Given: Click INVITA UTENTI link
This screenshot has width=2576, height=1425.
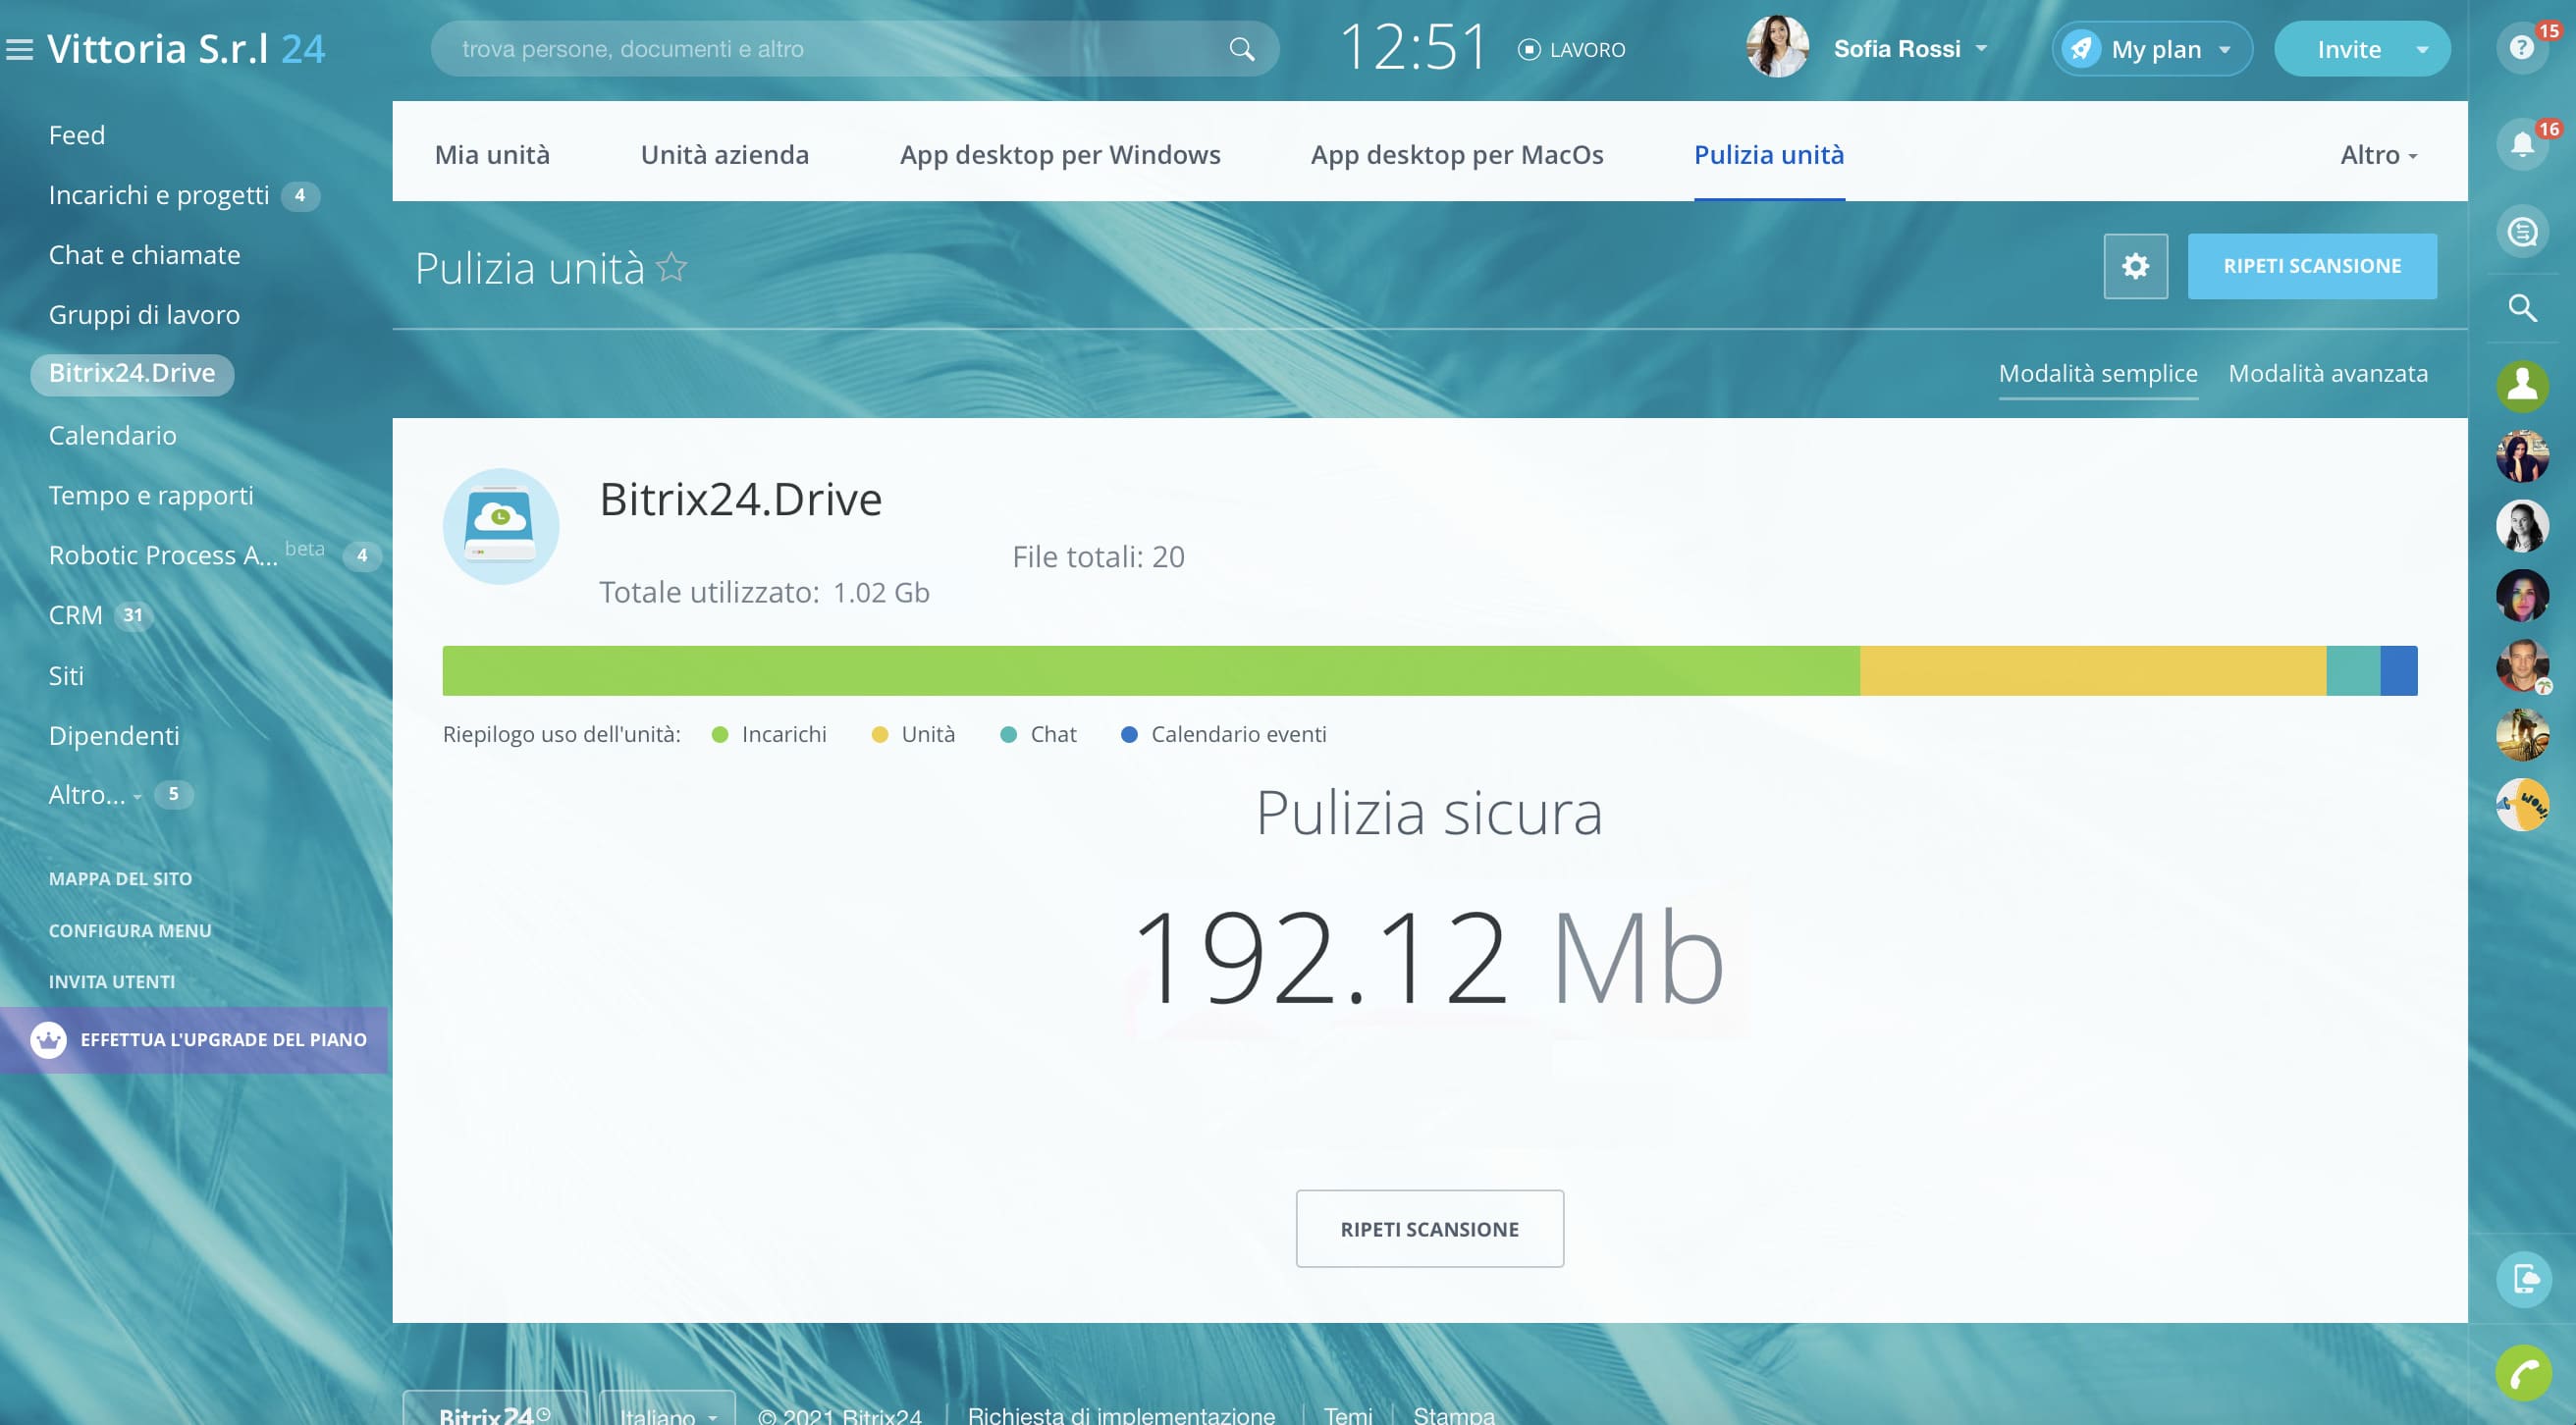Looking at the screenshot, I should (x=112, y=982).
